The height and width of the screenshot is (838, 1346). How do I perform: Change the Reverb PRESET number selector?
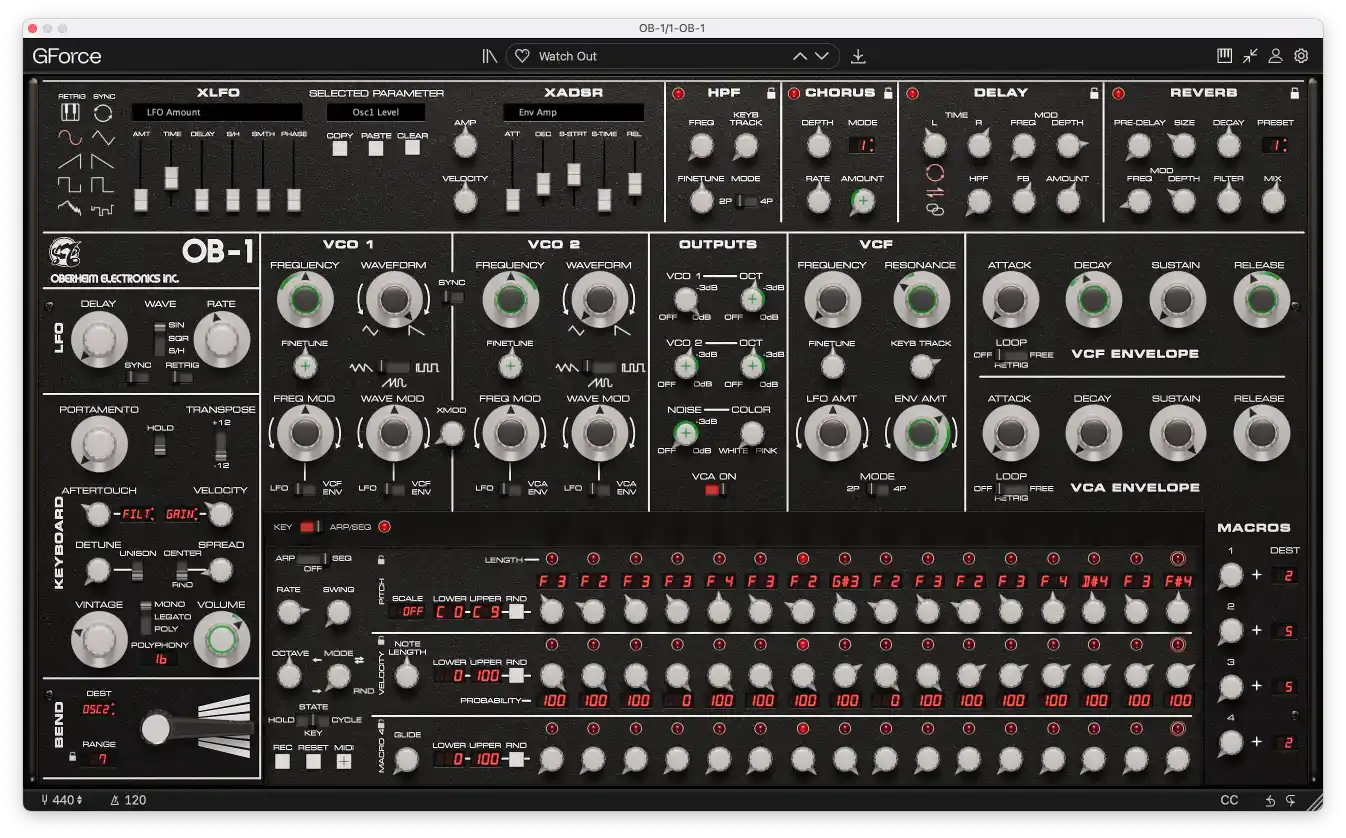1274,145
